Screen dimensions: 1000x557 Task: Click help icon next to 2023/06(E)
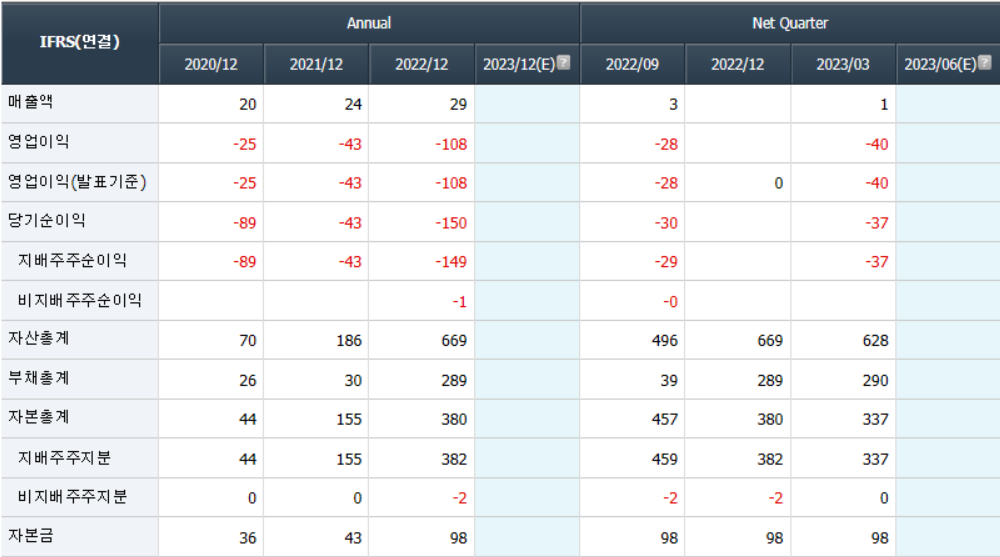[985, 63]
